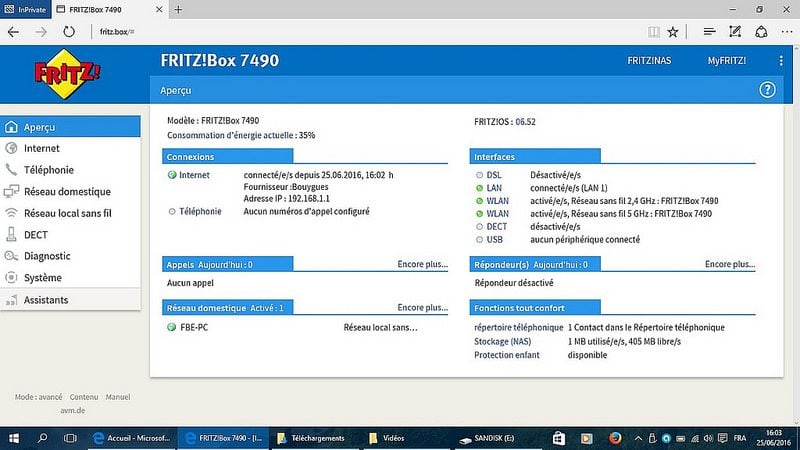Click Encore plus in Appels section
Image resolution: width=800 pixels, height=450 pixels.
422,264
